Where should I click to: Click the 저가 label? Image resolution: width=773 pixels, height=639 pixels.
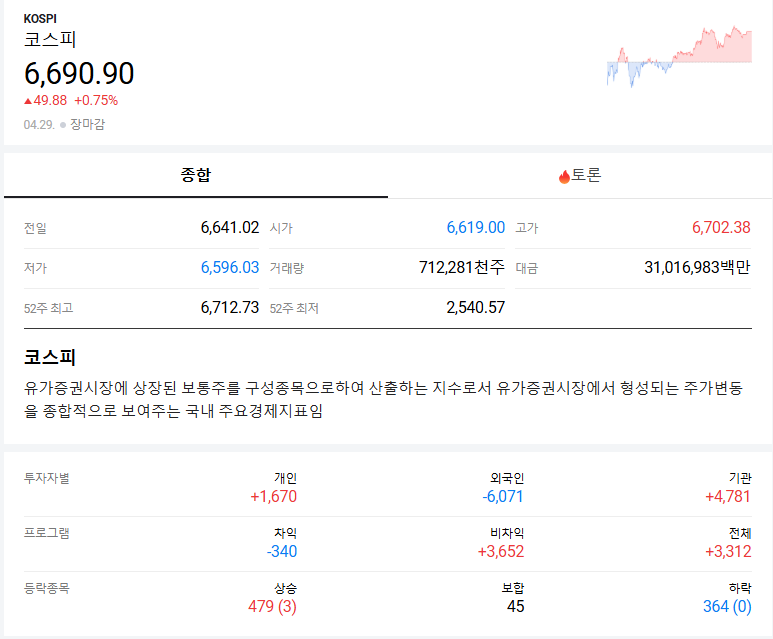[35, 268]
